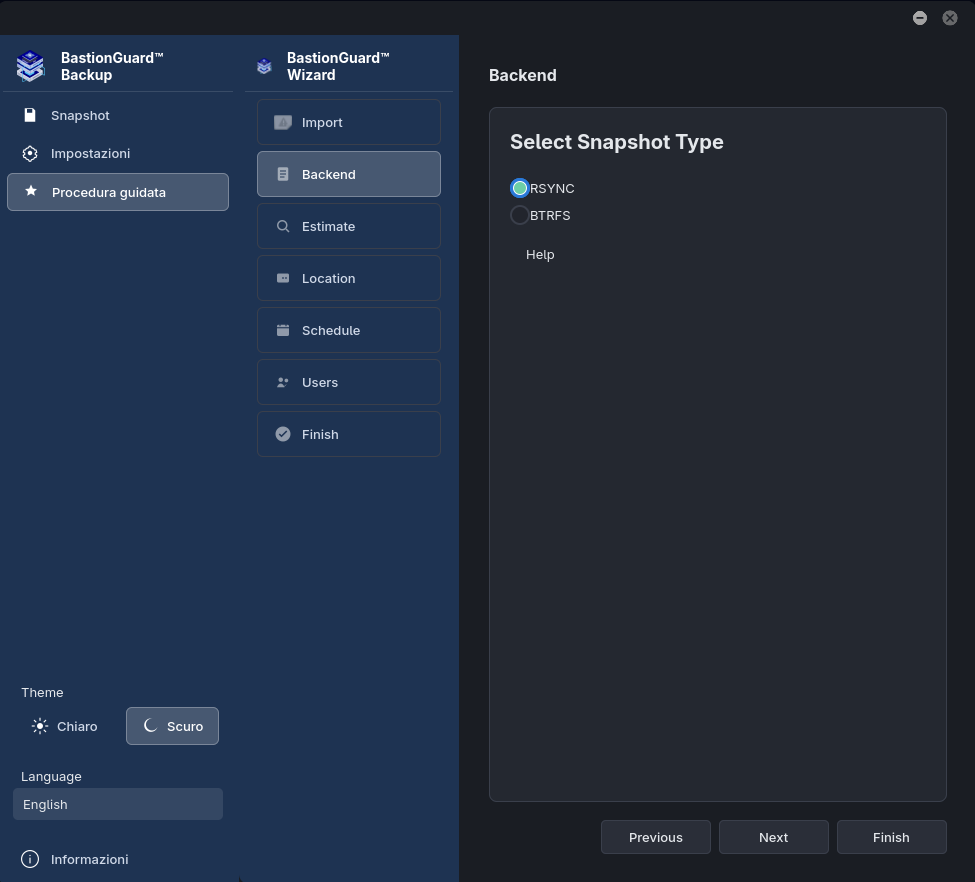Click the sun icon for Chiaro theme
975x882 pixels.
pyautogui.click(x=40, y=726)
